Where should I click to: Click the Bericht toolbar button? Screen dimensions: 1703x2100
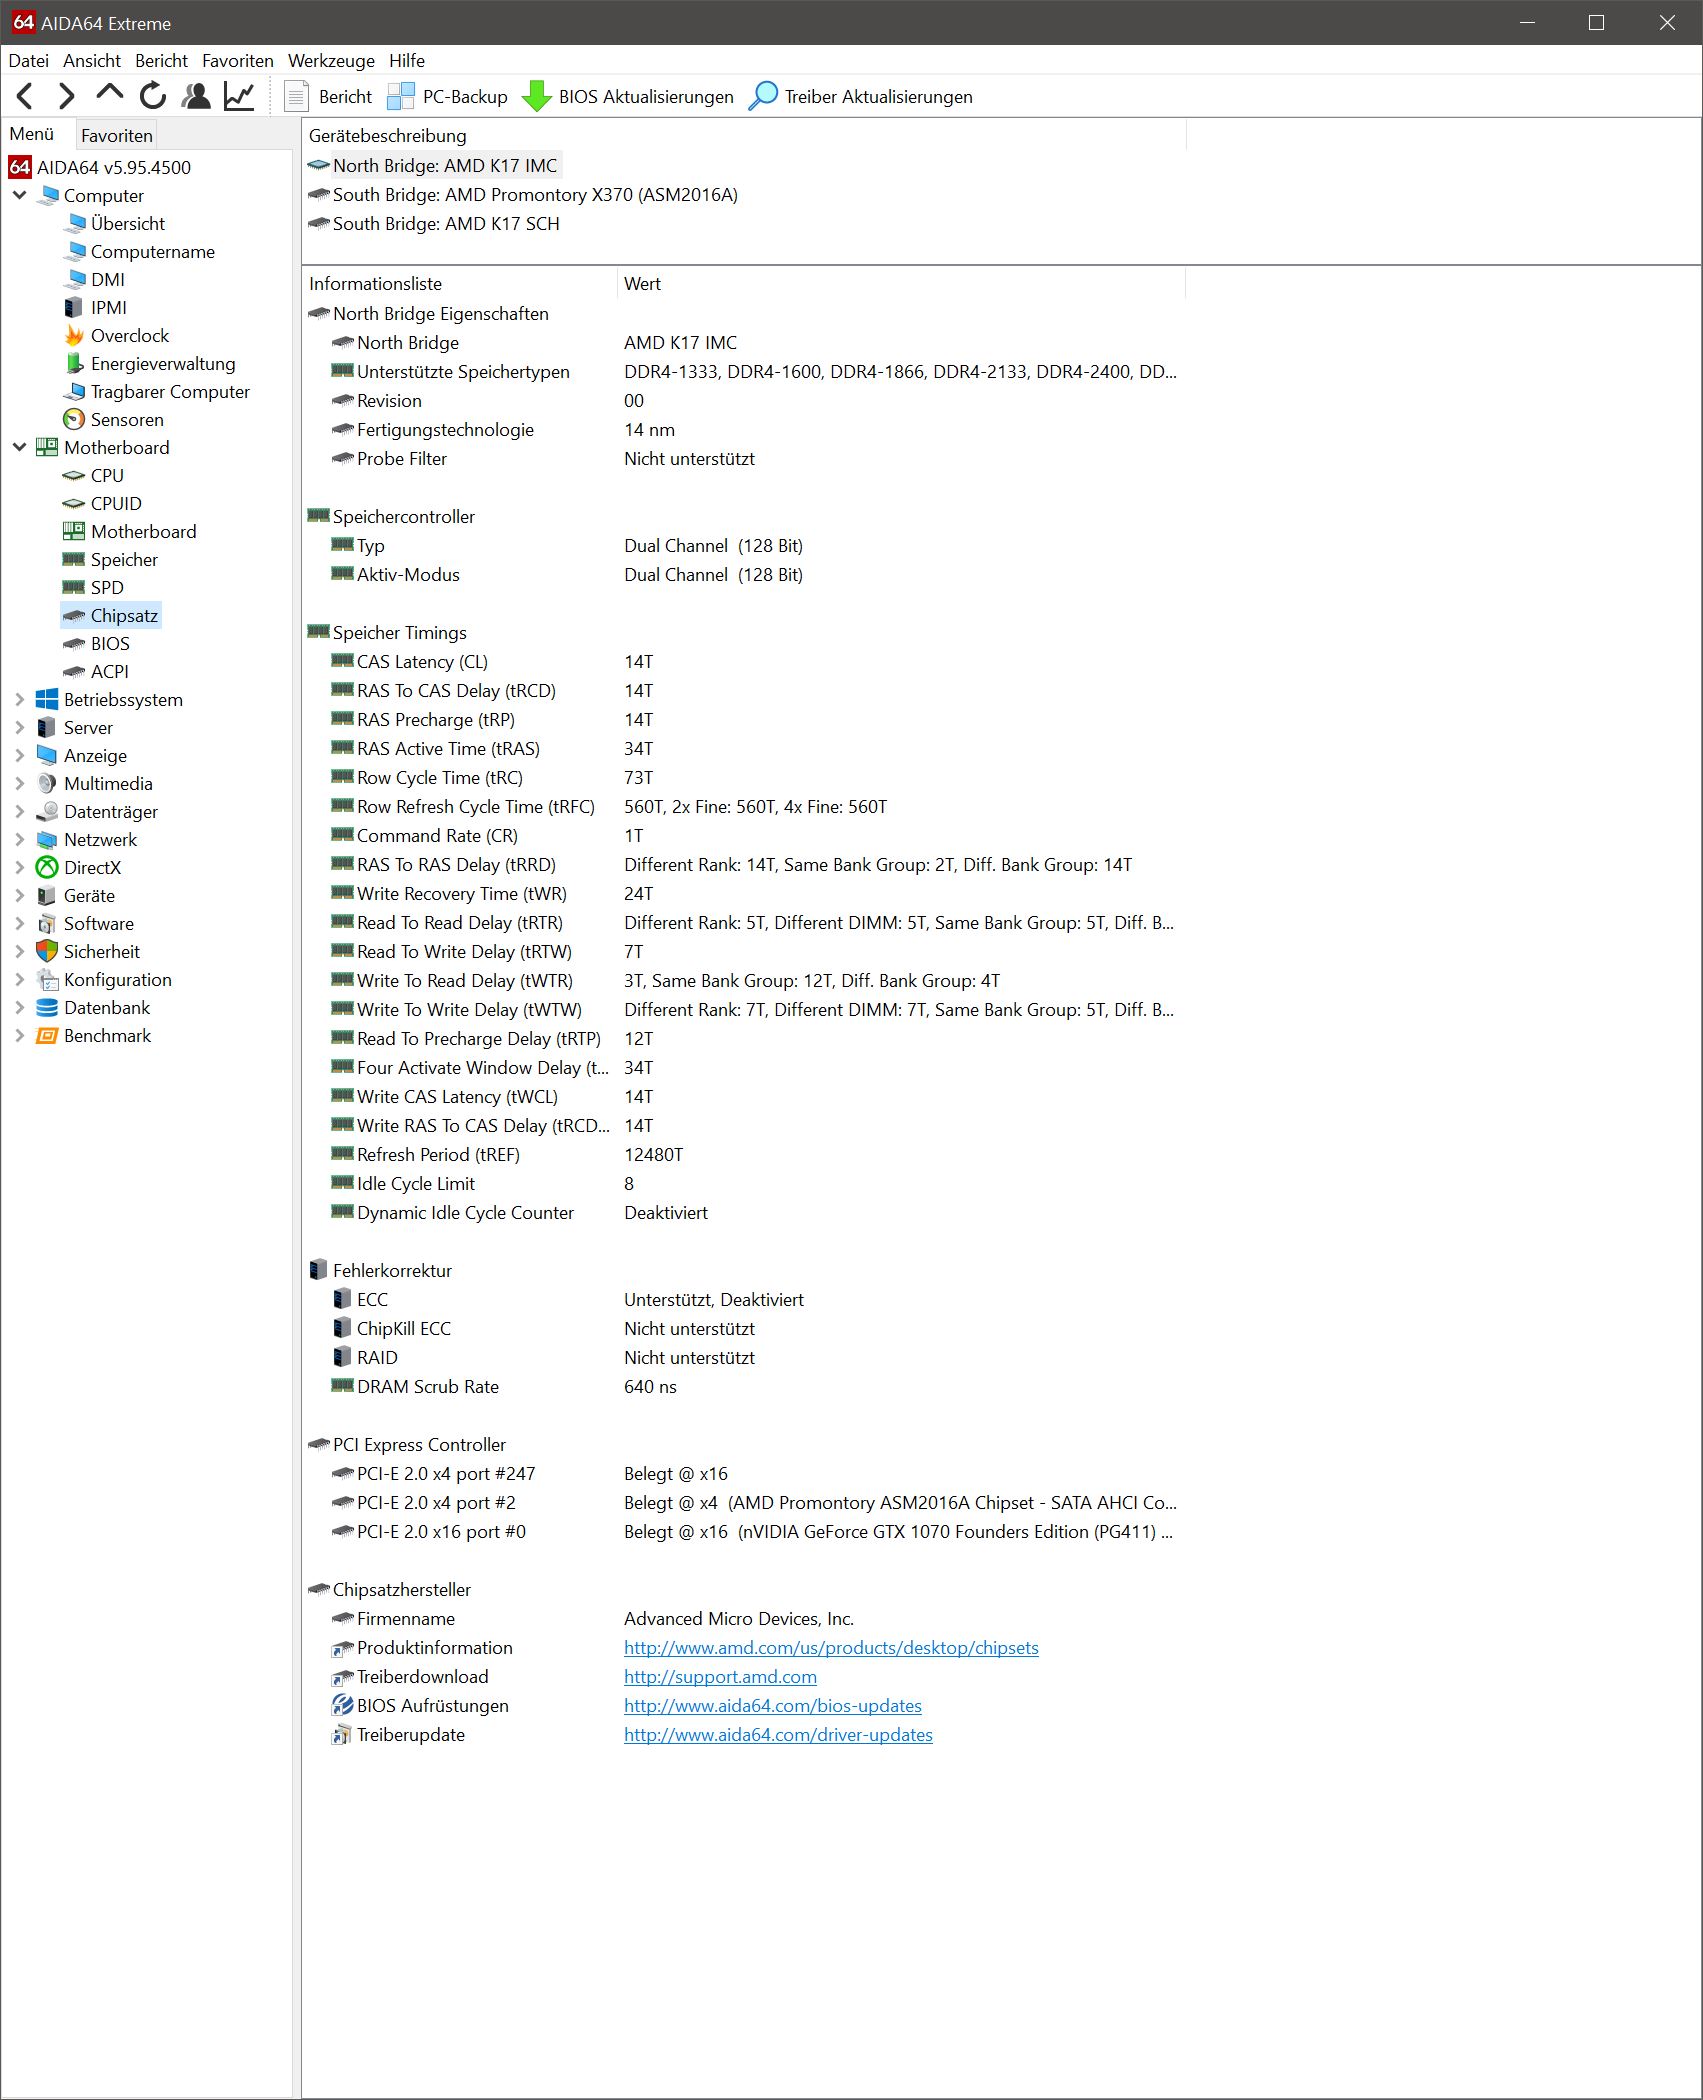[x=329, y=96]
